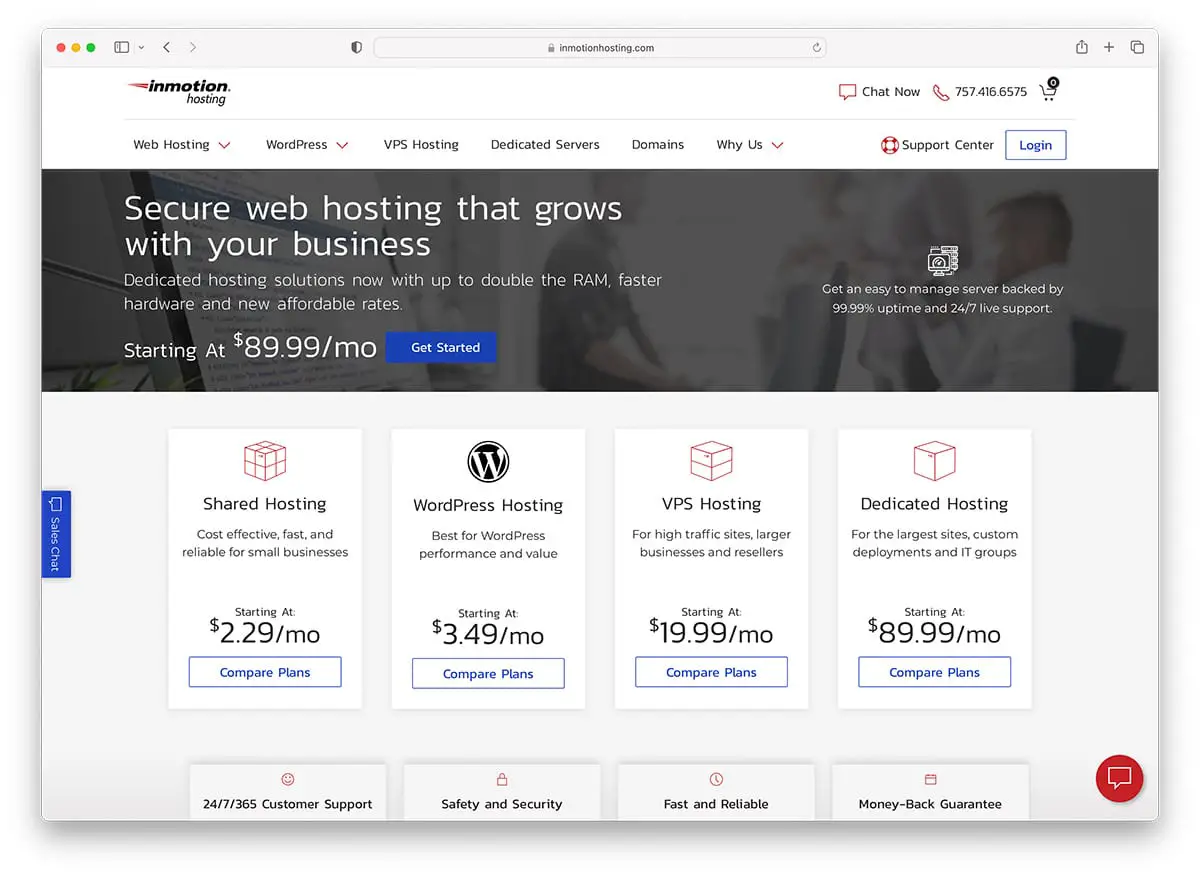The width and height of the screenshot is (1200, 876).
Task: Click the chat icon on Sales Chat tab
Action: coord(56,504)
